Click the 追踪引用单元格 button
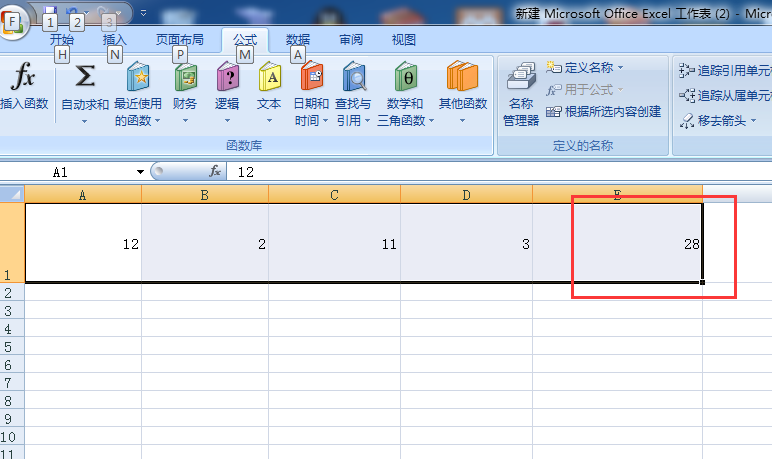772x459 pixels. pos(725,70)
